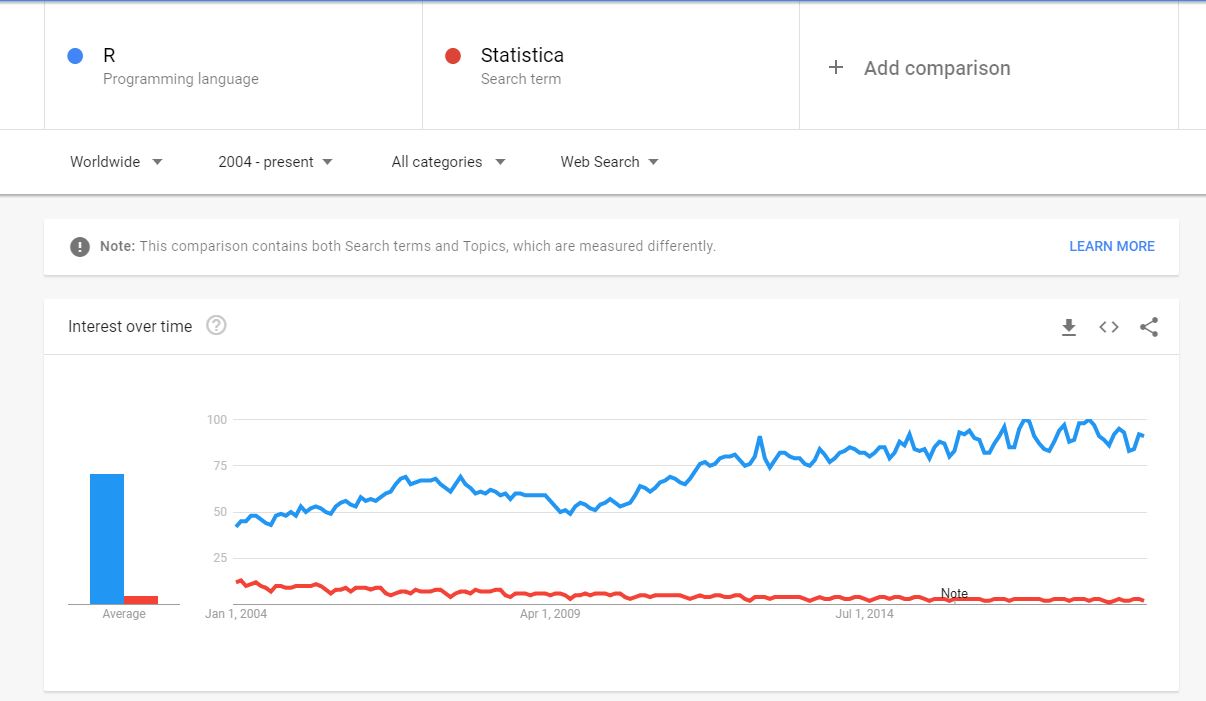Image resolution: width=1206 pixels, height=701 pixels.
Task: Click the Add comparison button
Action: tap(937, 68)
